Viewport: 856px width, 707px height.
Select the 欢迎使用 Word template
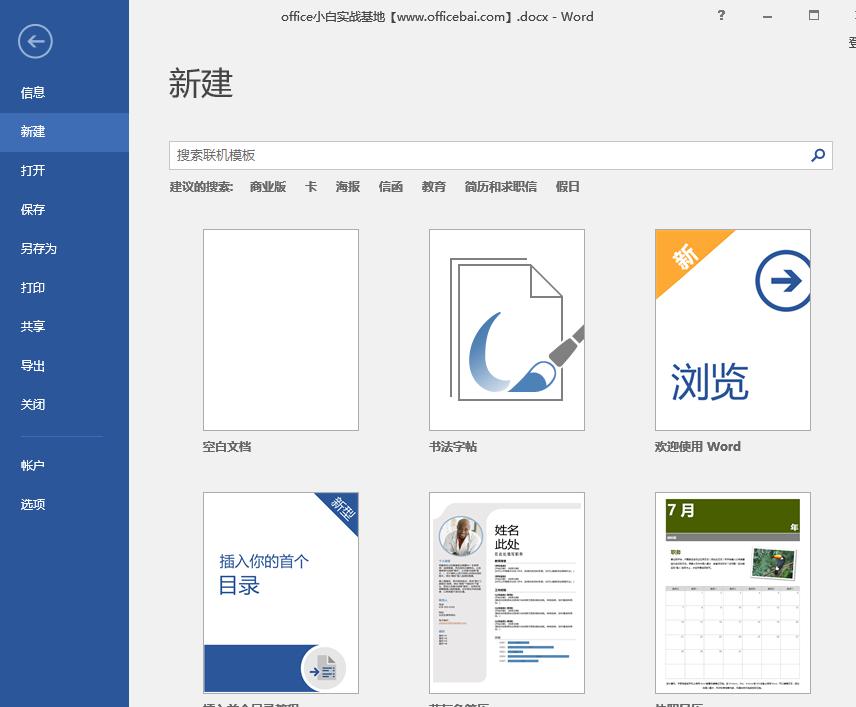[732, 330]
